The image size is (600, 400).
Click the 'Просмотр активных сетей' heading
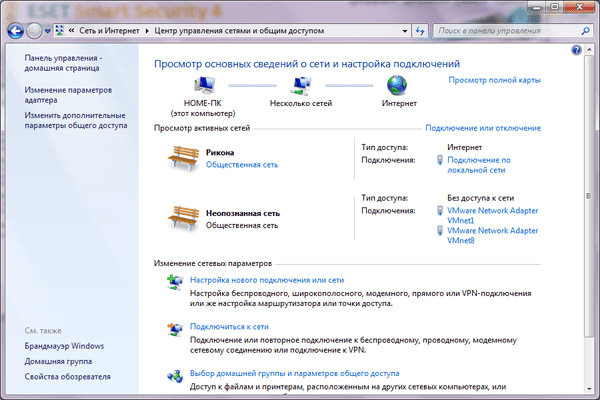202,128
